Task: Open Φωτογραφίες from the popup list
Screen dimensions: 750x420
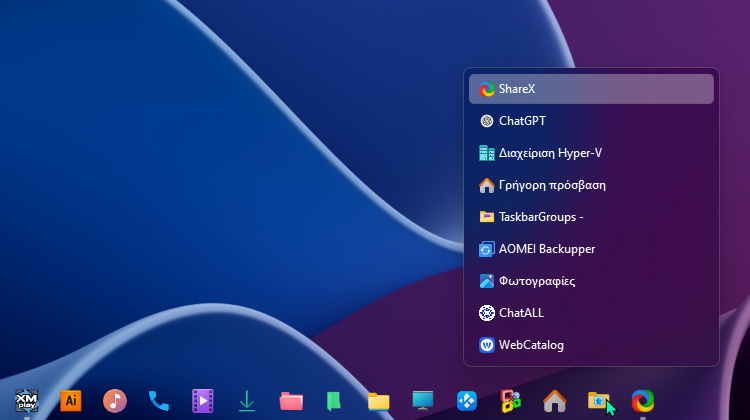Action: (x=591, y=281)
